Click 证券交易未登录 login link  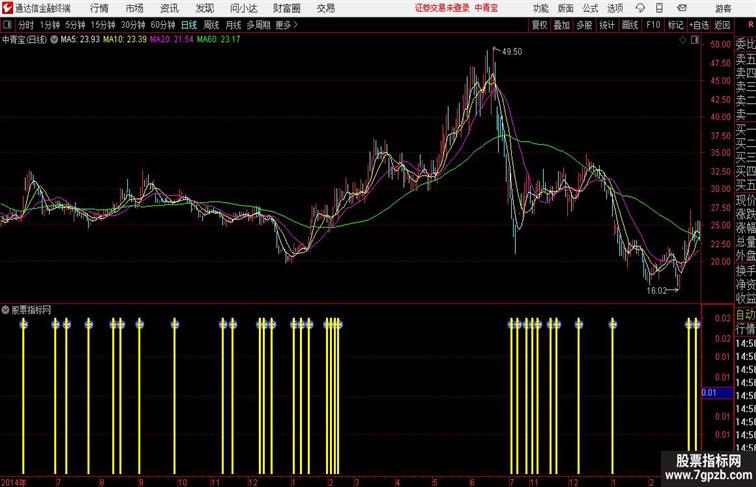pos(442,8)
